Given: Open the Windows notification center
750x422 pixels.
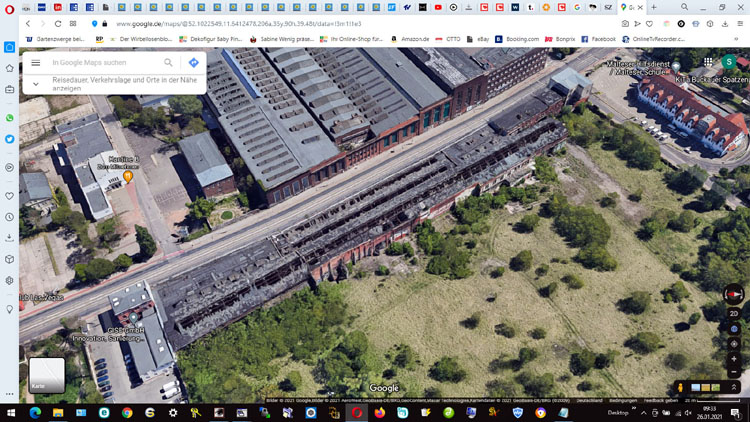Looking at the screenshot, I should pos(736,412).
